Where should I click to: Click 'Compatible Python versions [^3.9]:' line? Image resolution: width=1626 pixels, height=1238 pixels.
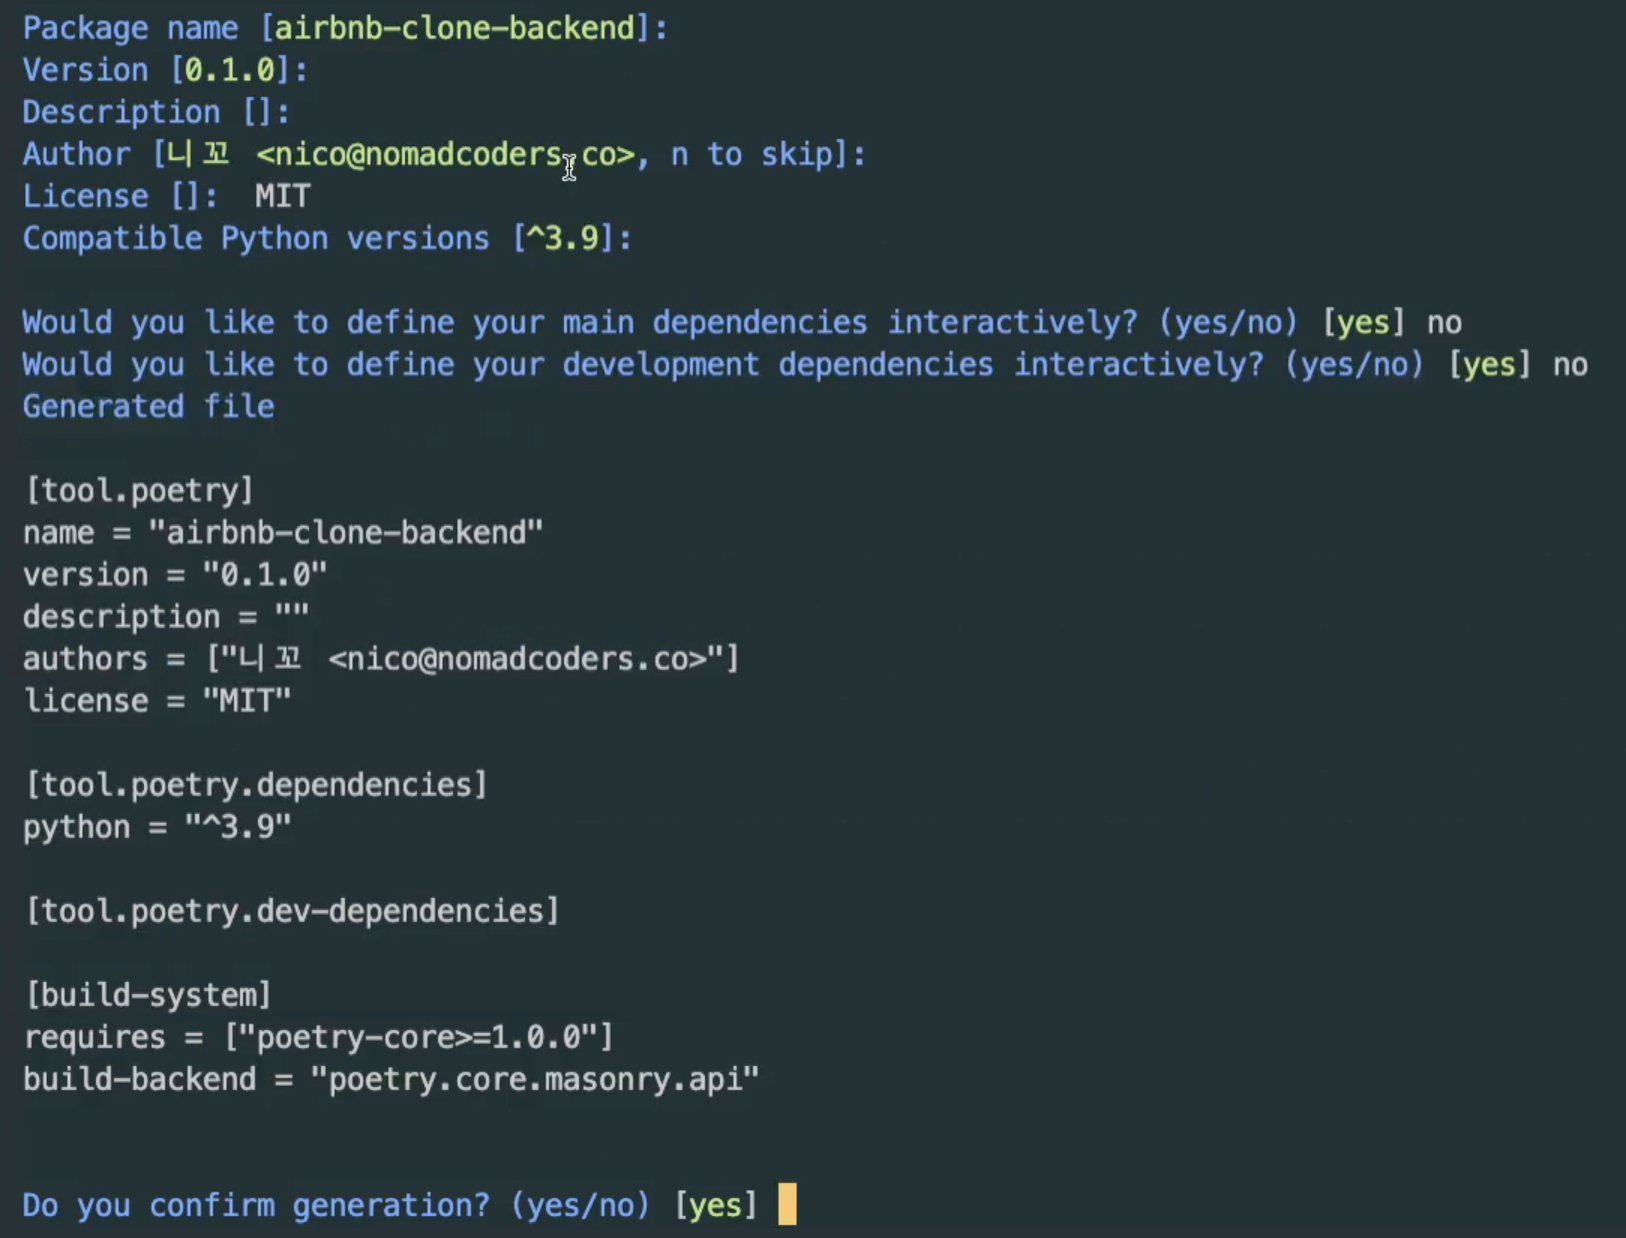tap(327, 238)
